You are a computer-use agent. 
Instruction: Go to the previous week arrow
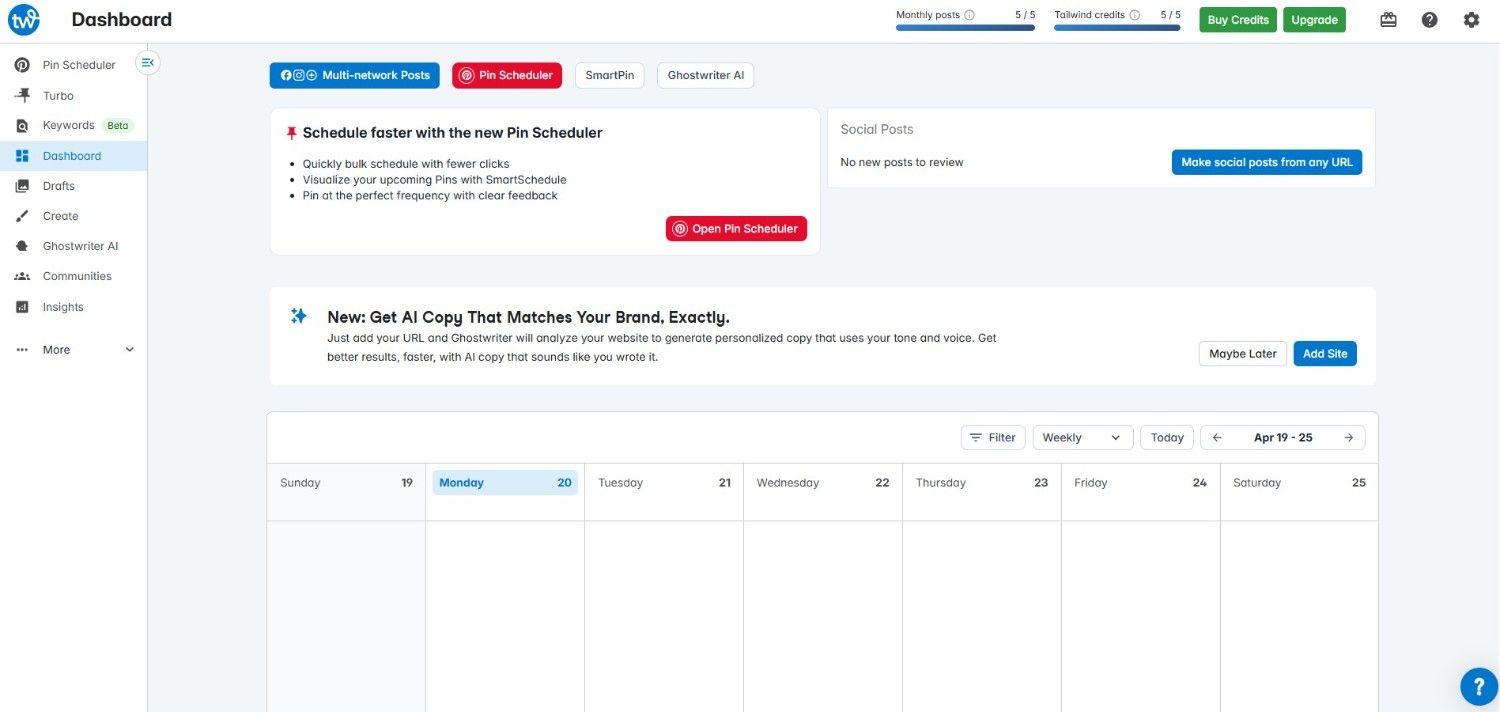1217,437
